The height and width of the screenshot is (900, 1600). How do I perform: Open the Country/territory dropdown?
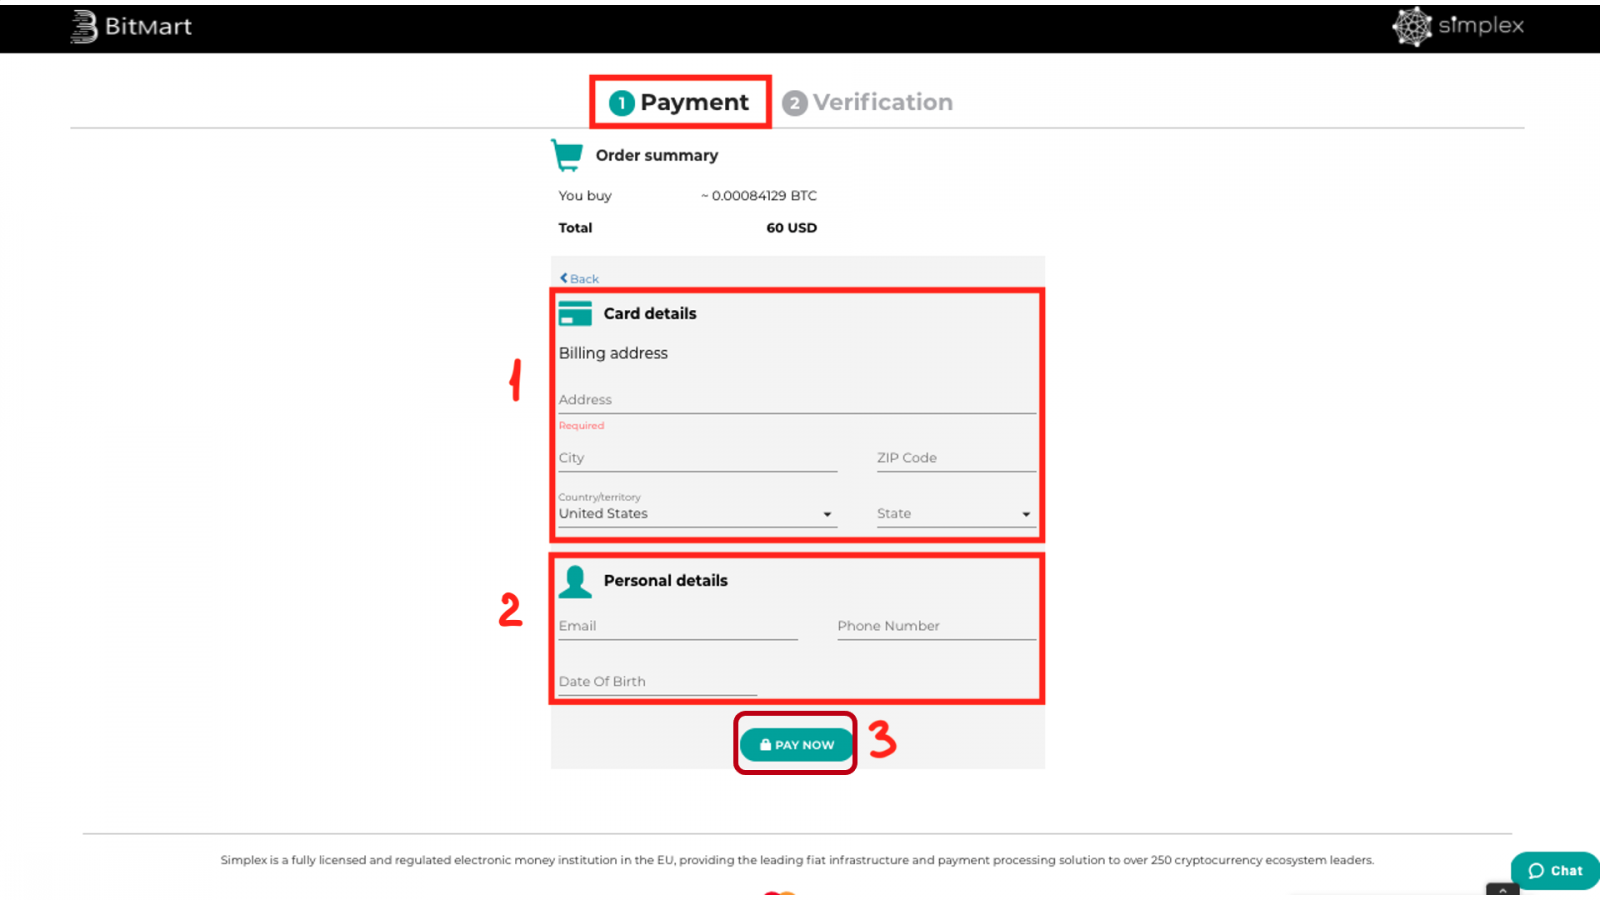click(696, 514)
